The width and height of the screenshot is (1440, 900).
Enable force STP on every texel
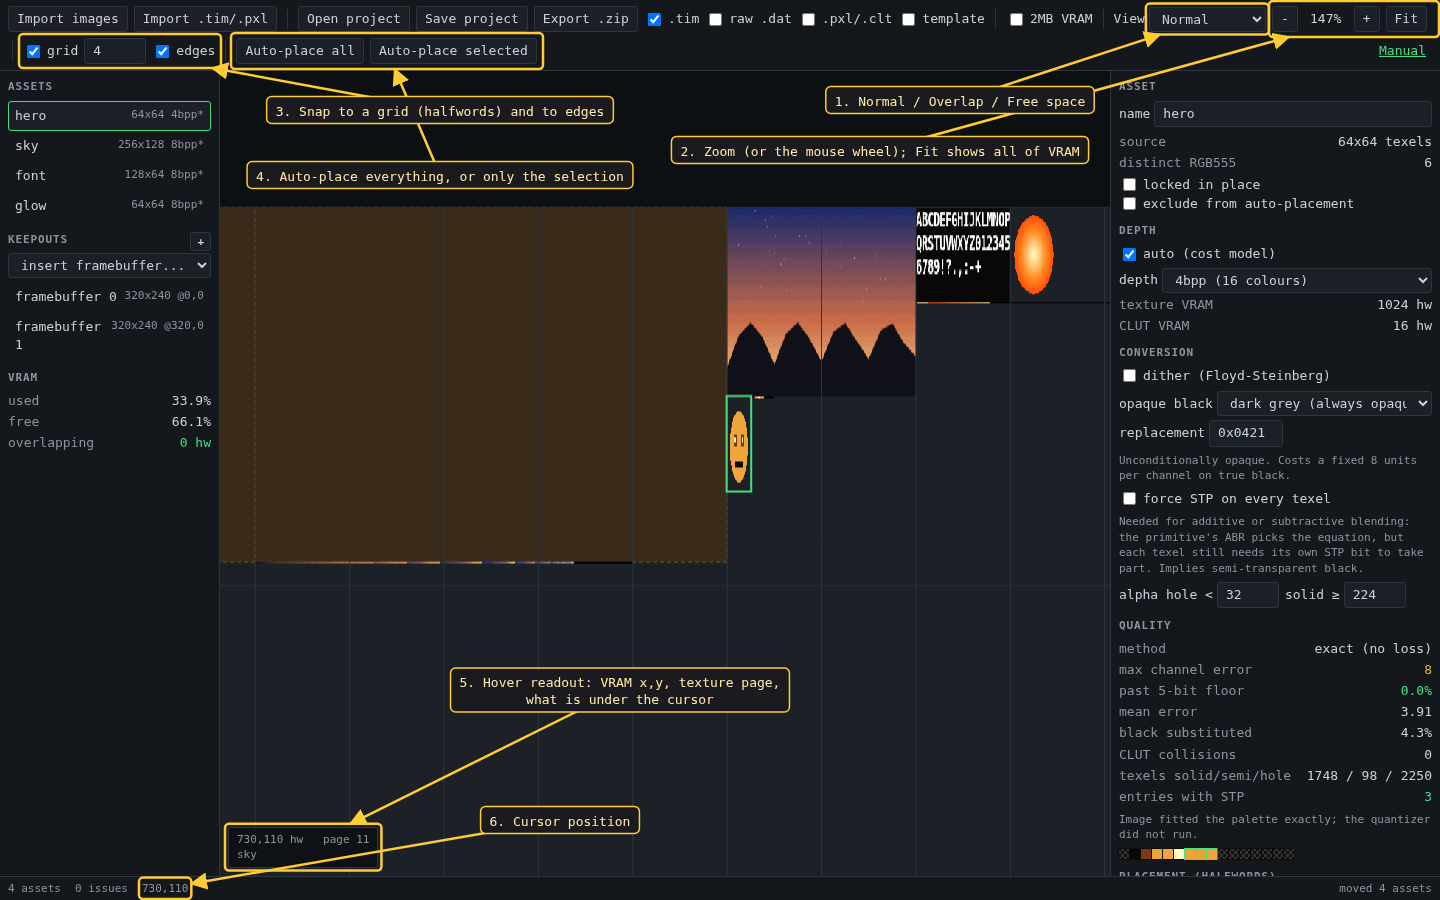[x=1129, y=499]
